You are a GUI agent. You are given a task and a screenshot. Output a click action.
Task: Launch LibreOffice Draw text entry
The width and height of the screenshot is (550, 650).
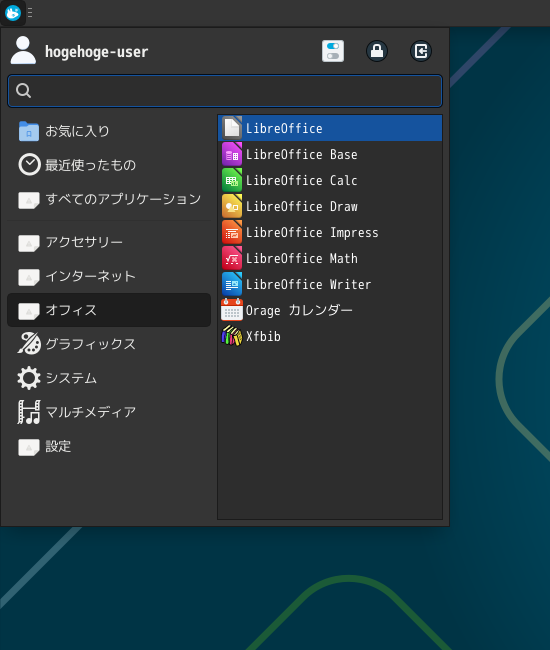tap(301, 206)
